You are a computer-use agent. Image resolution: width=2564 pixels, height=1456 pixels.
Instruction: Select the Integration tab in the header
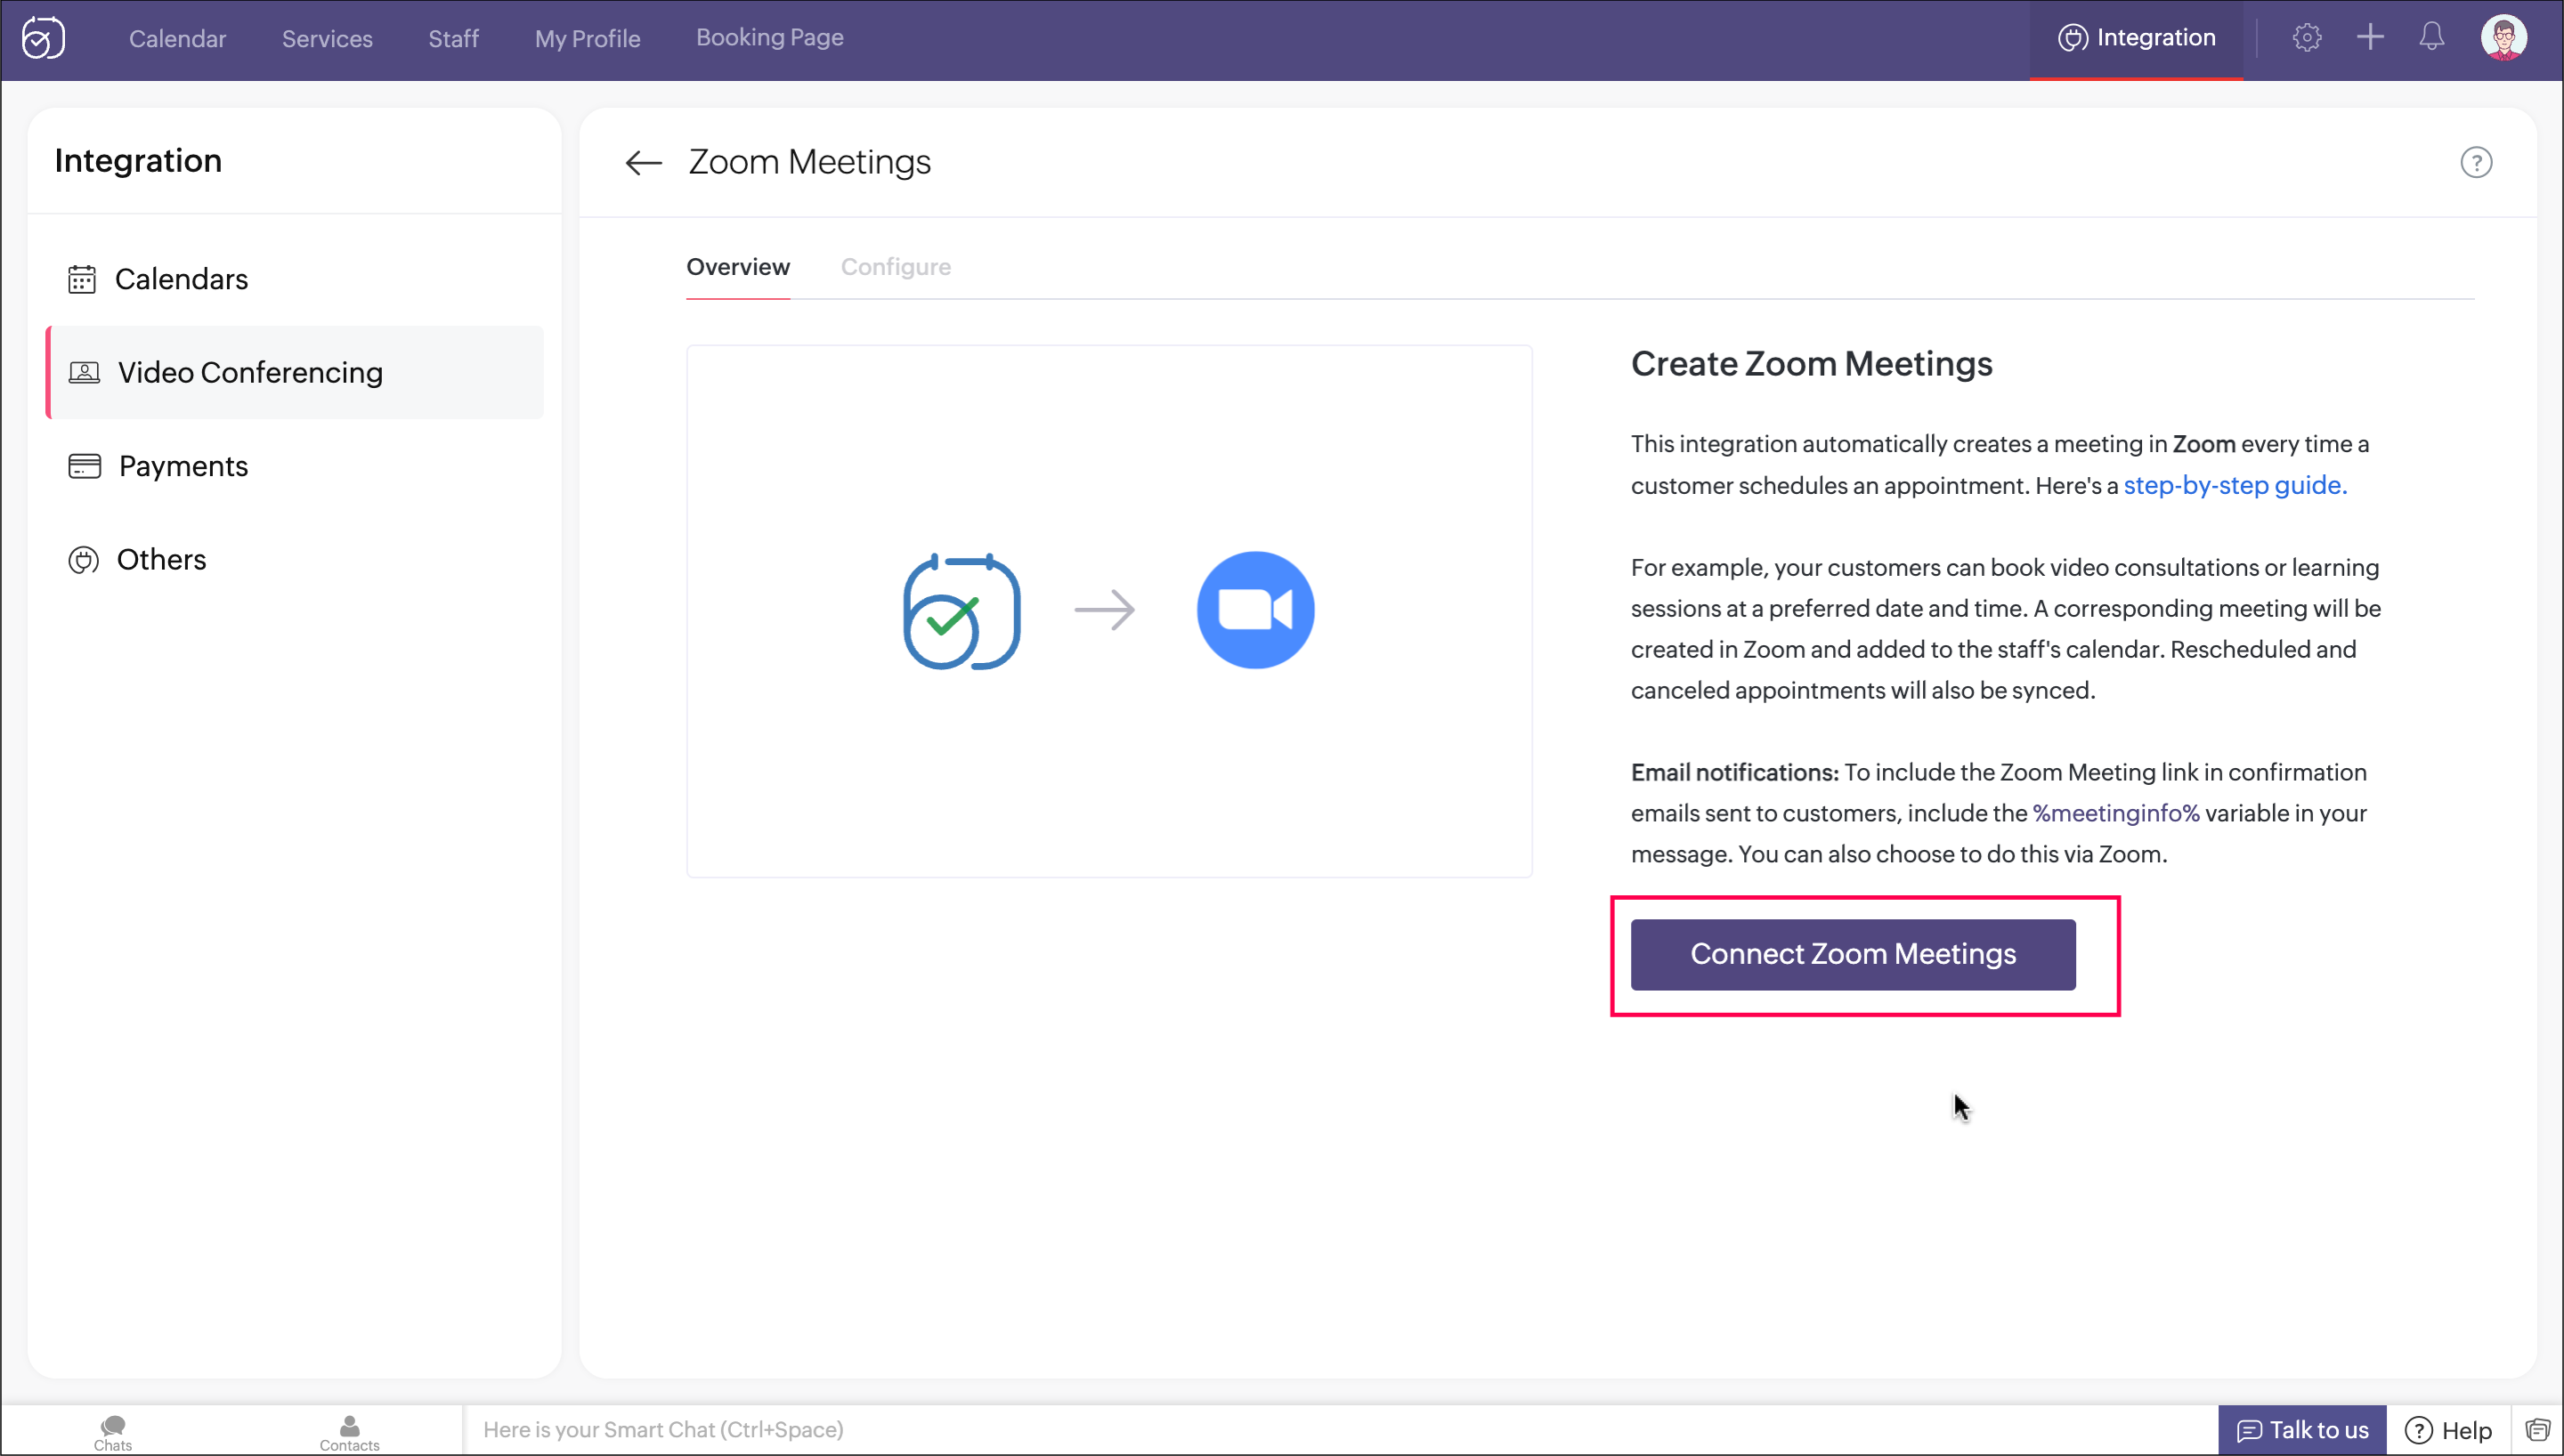(x=2136, y=38)
